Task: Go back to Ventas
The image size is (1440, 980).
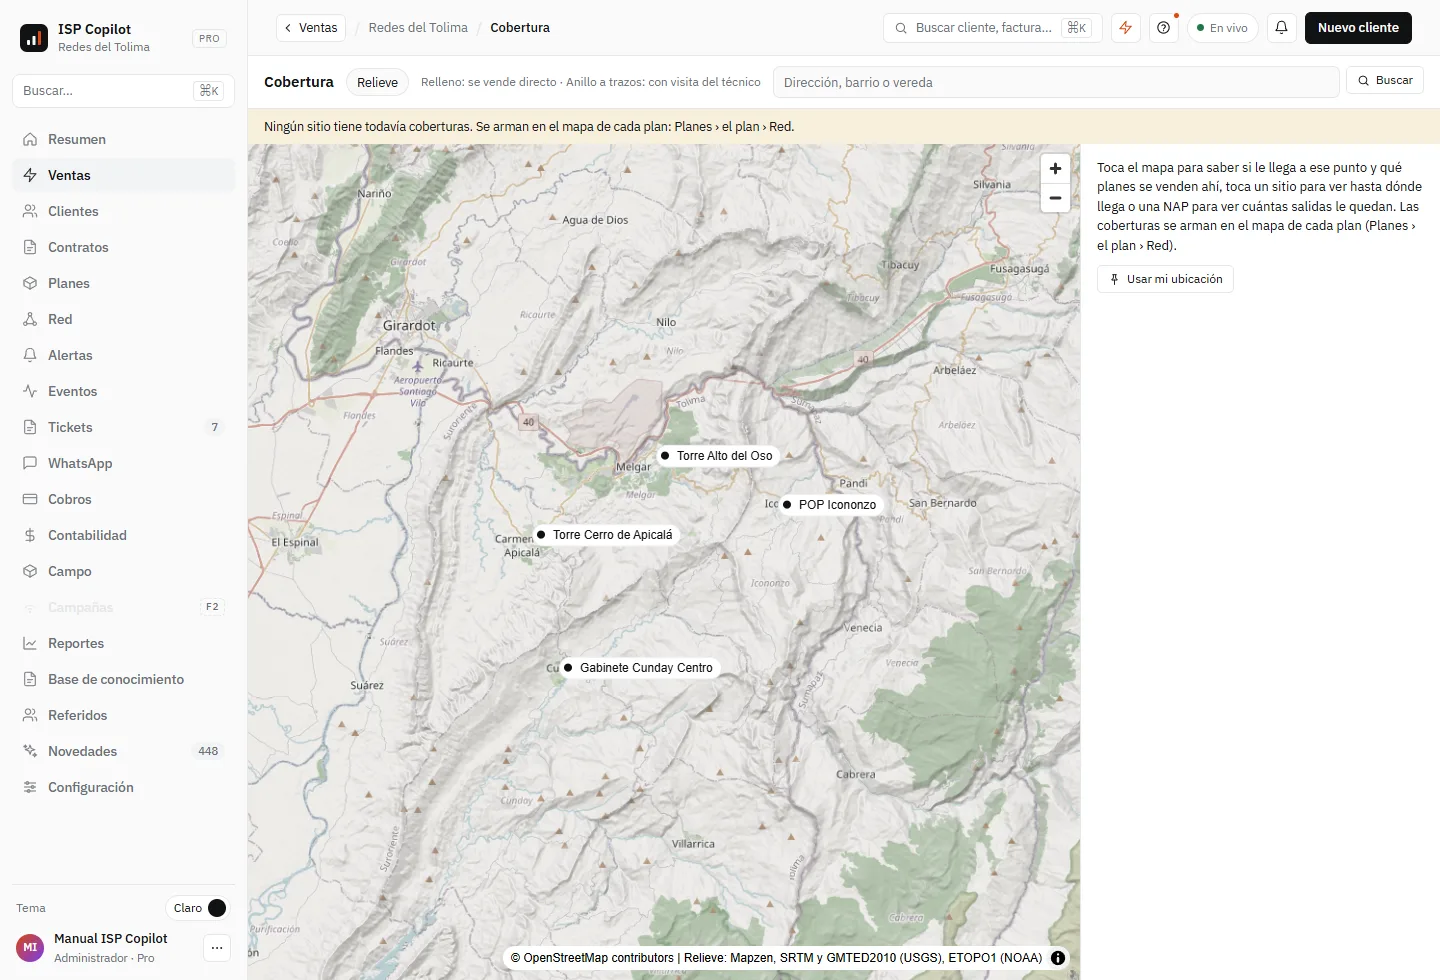Action: pyautogui.click(x=311, y=28)
